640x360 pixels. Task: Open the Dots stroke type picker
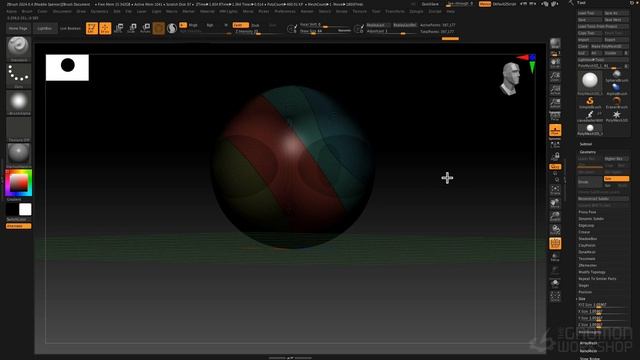coord(18,76)
